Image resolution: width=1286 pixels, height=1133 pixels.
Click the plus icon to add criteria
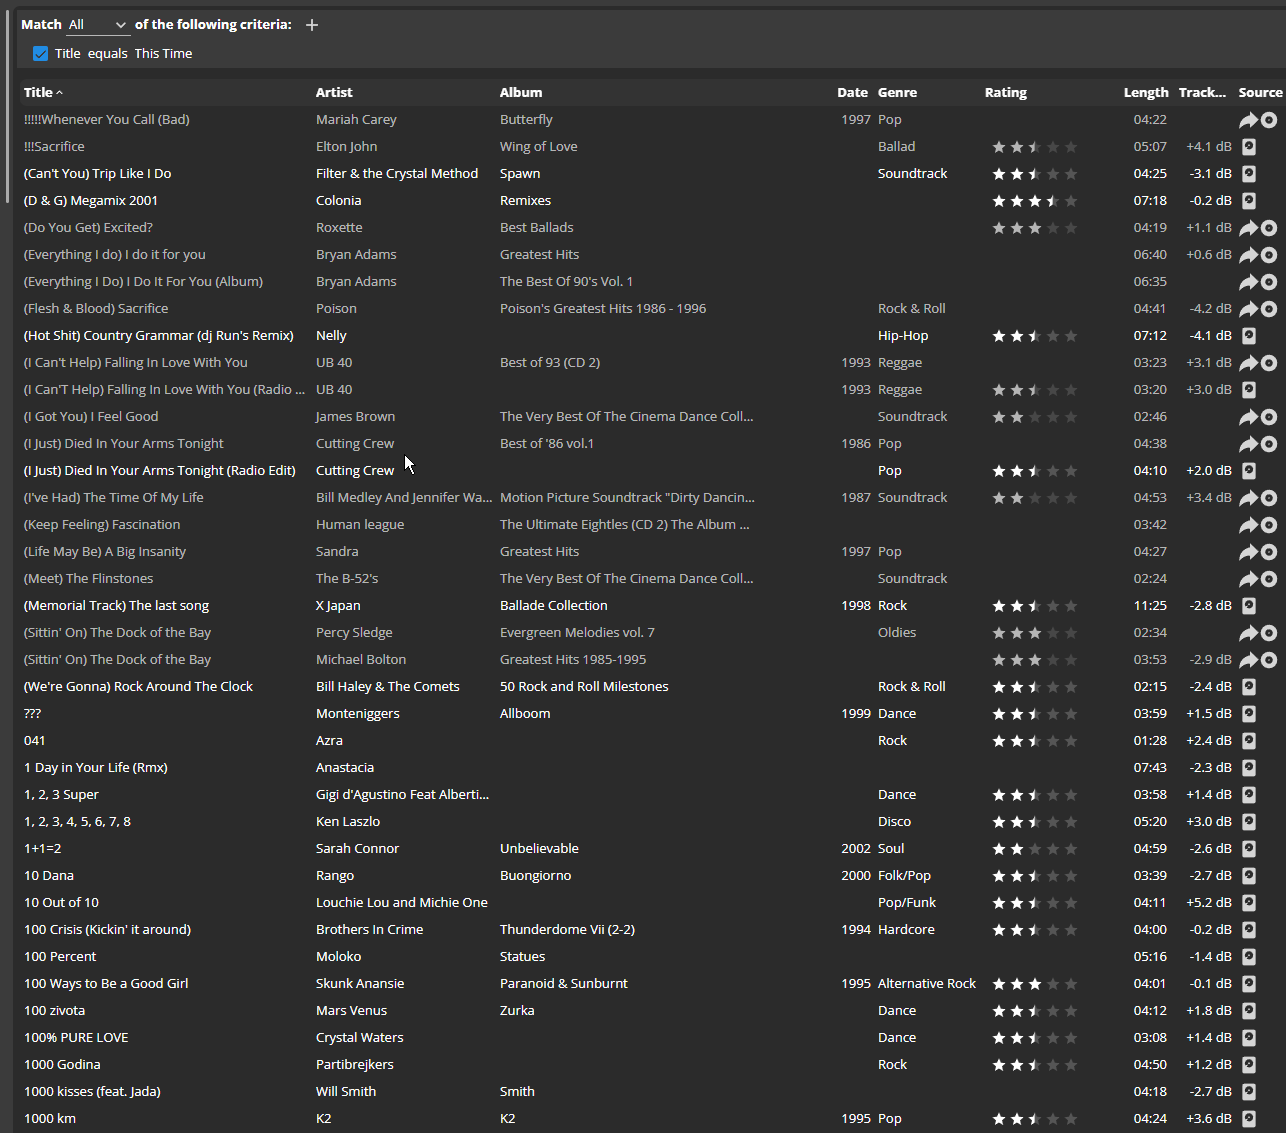[x=312, y=25]
